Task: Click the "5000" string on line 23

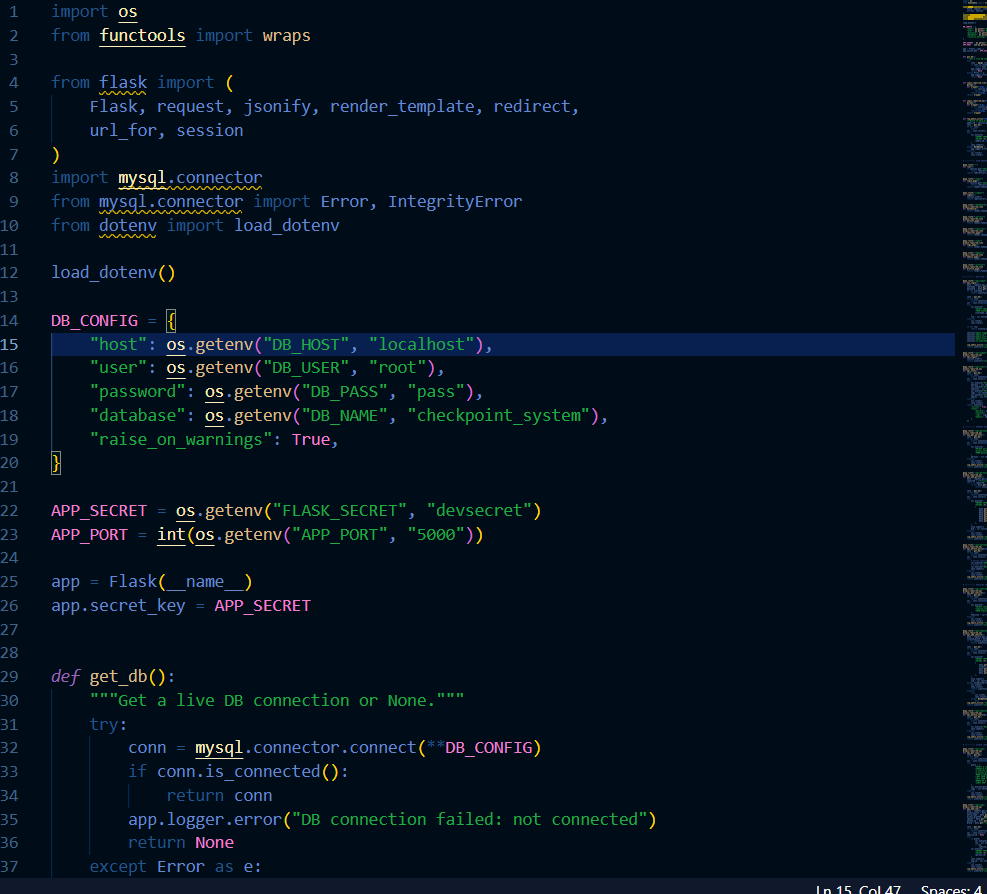Action: [436, 535]
